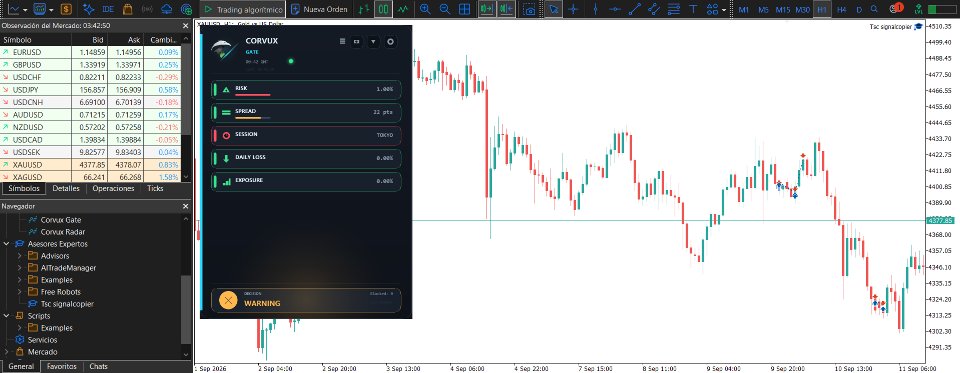
Task: Toggle chart auto-scroll icon
Action: [x=487, y=9]
